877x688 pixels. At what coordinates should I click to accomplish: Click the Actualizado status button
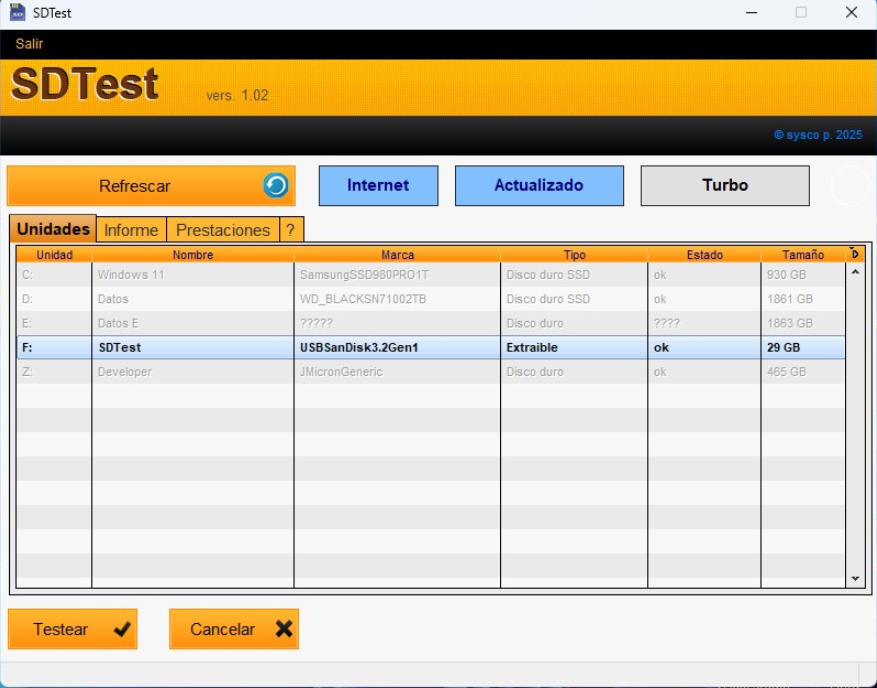point(538,185)
